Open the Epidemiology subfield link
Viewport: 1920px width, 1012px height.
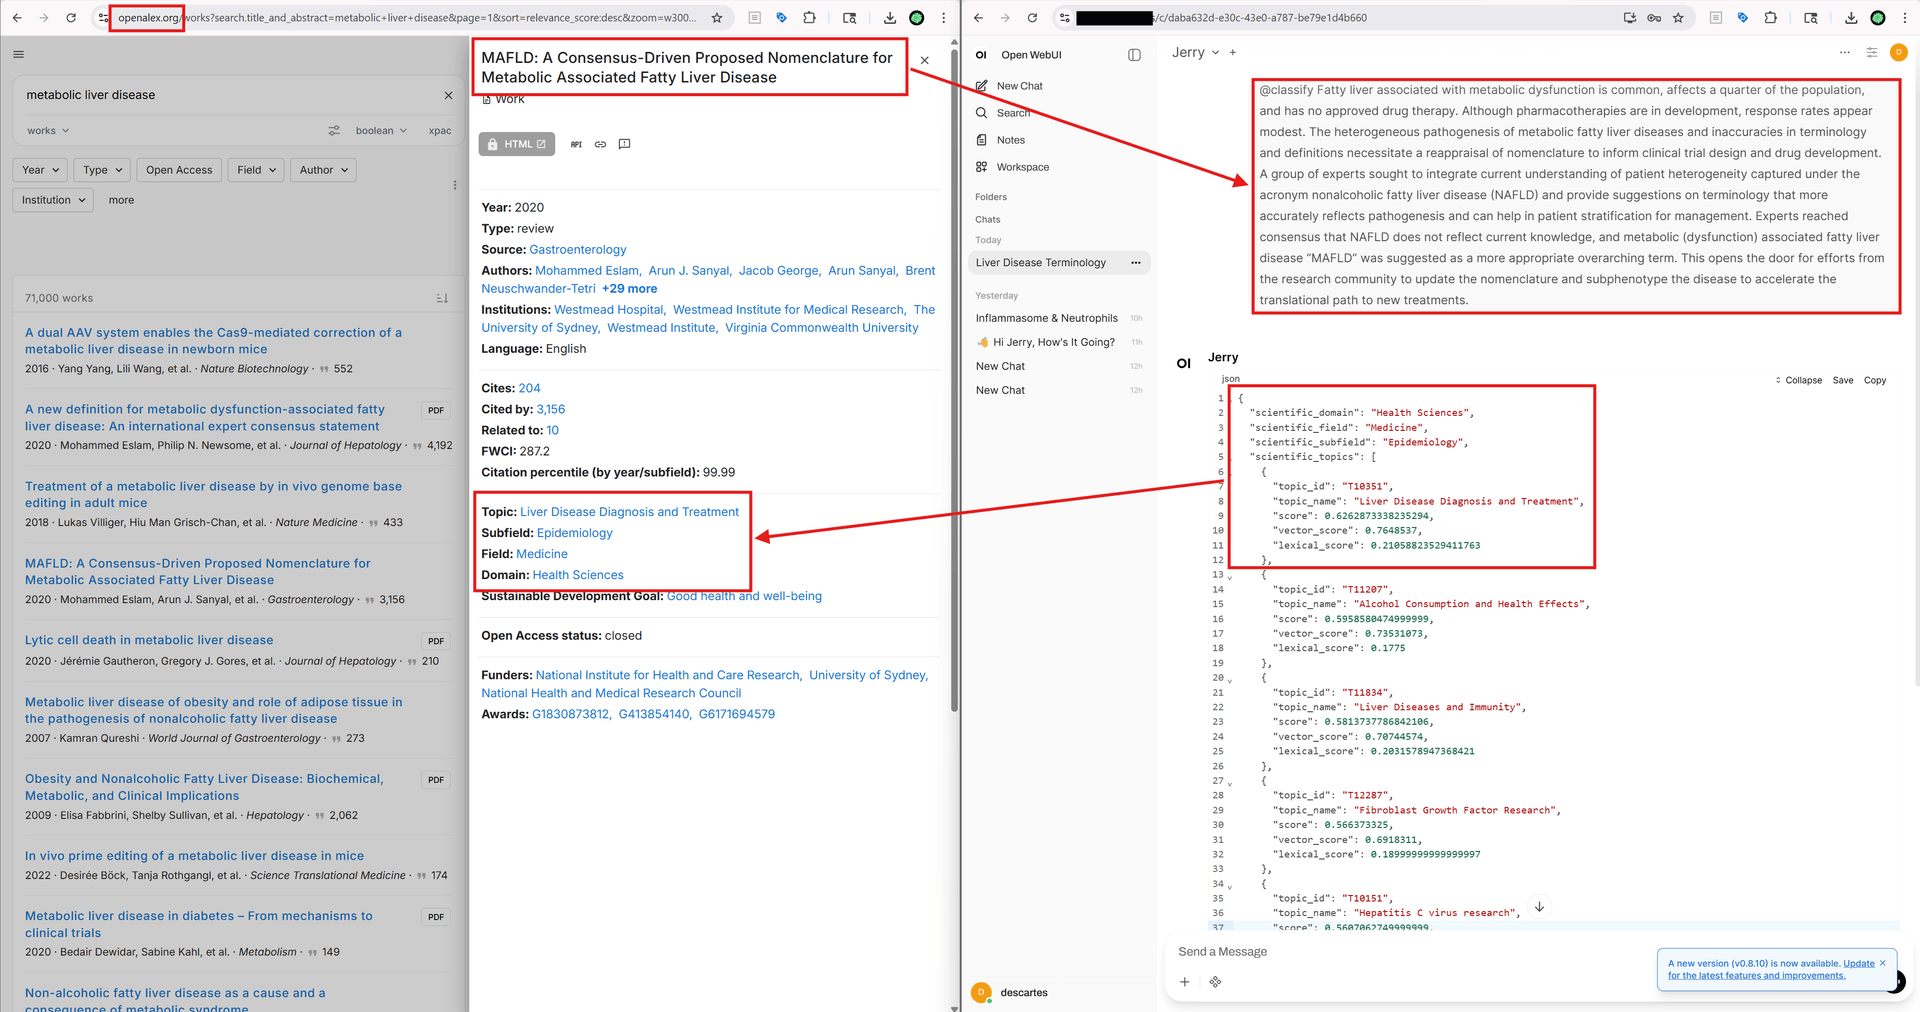(575, 533)
